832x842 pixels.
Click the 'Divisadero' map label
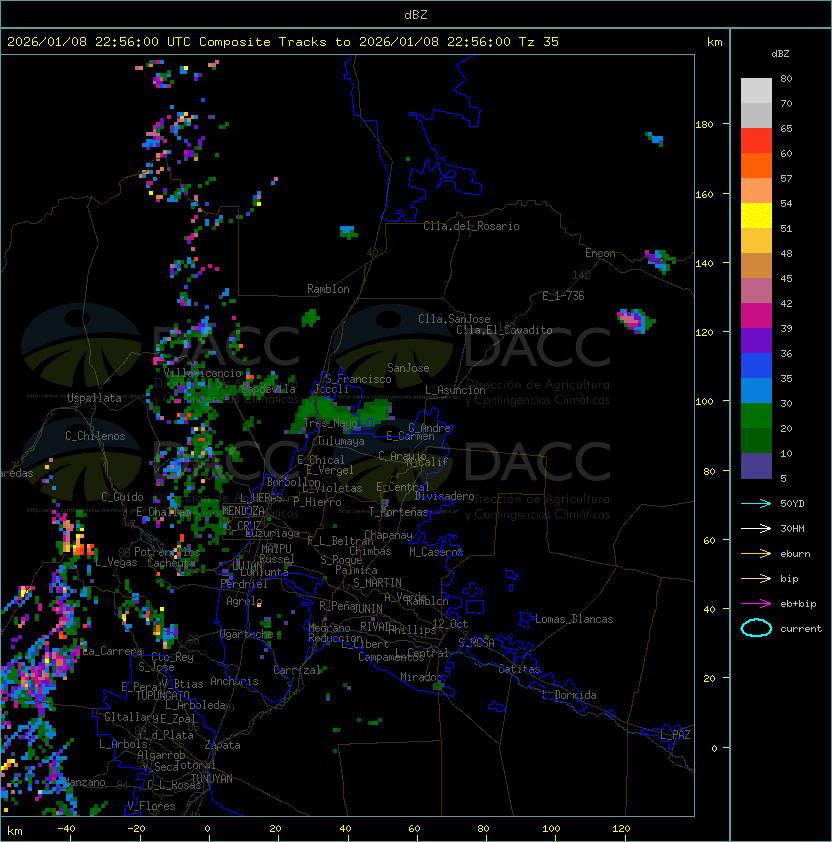click(x=444, y=496)
